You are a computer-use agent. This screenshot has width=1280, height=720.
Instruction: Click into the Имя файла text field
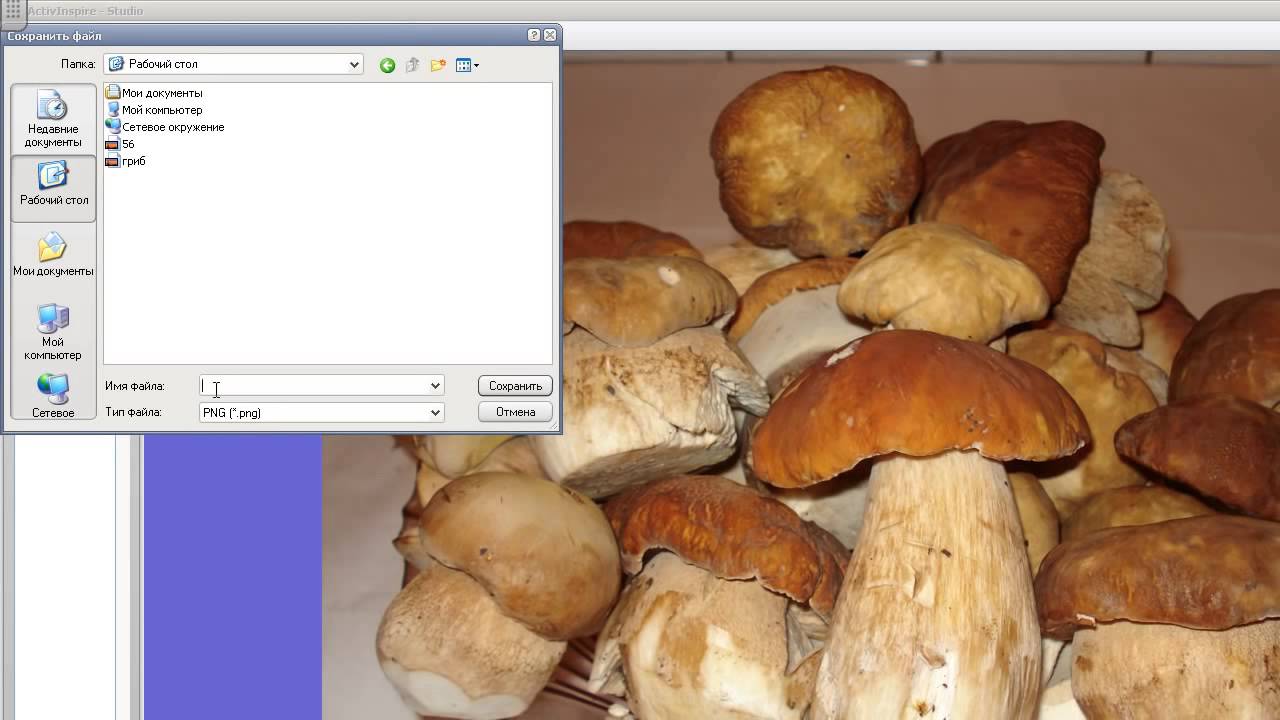click(313, 386)
